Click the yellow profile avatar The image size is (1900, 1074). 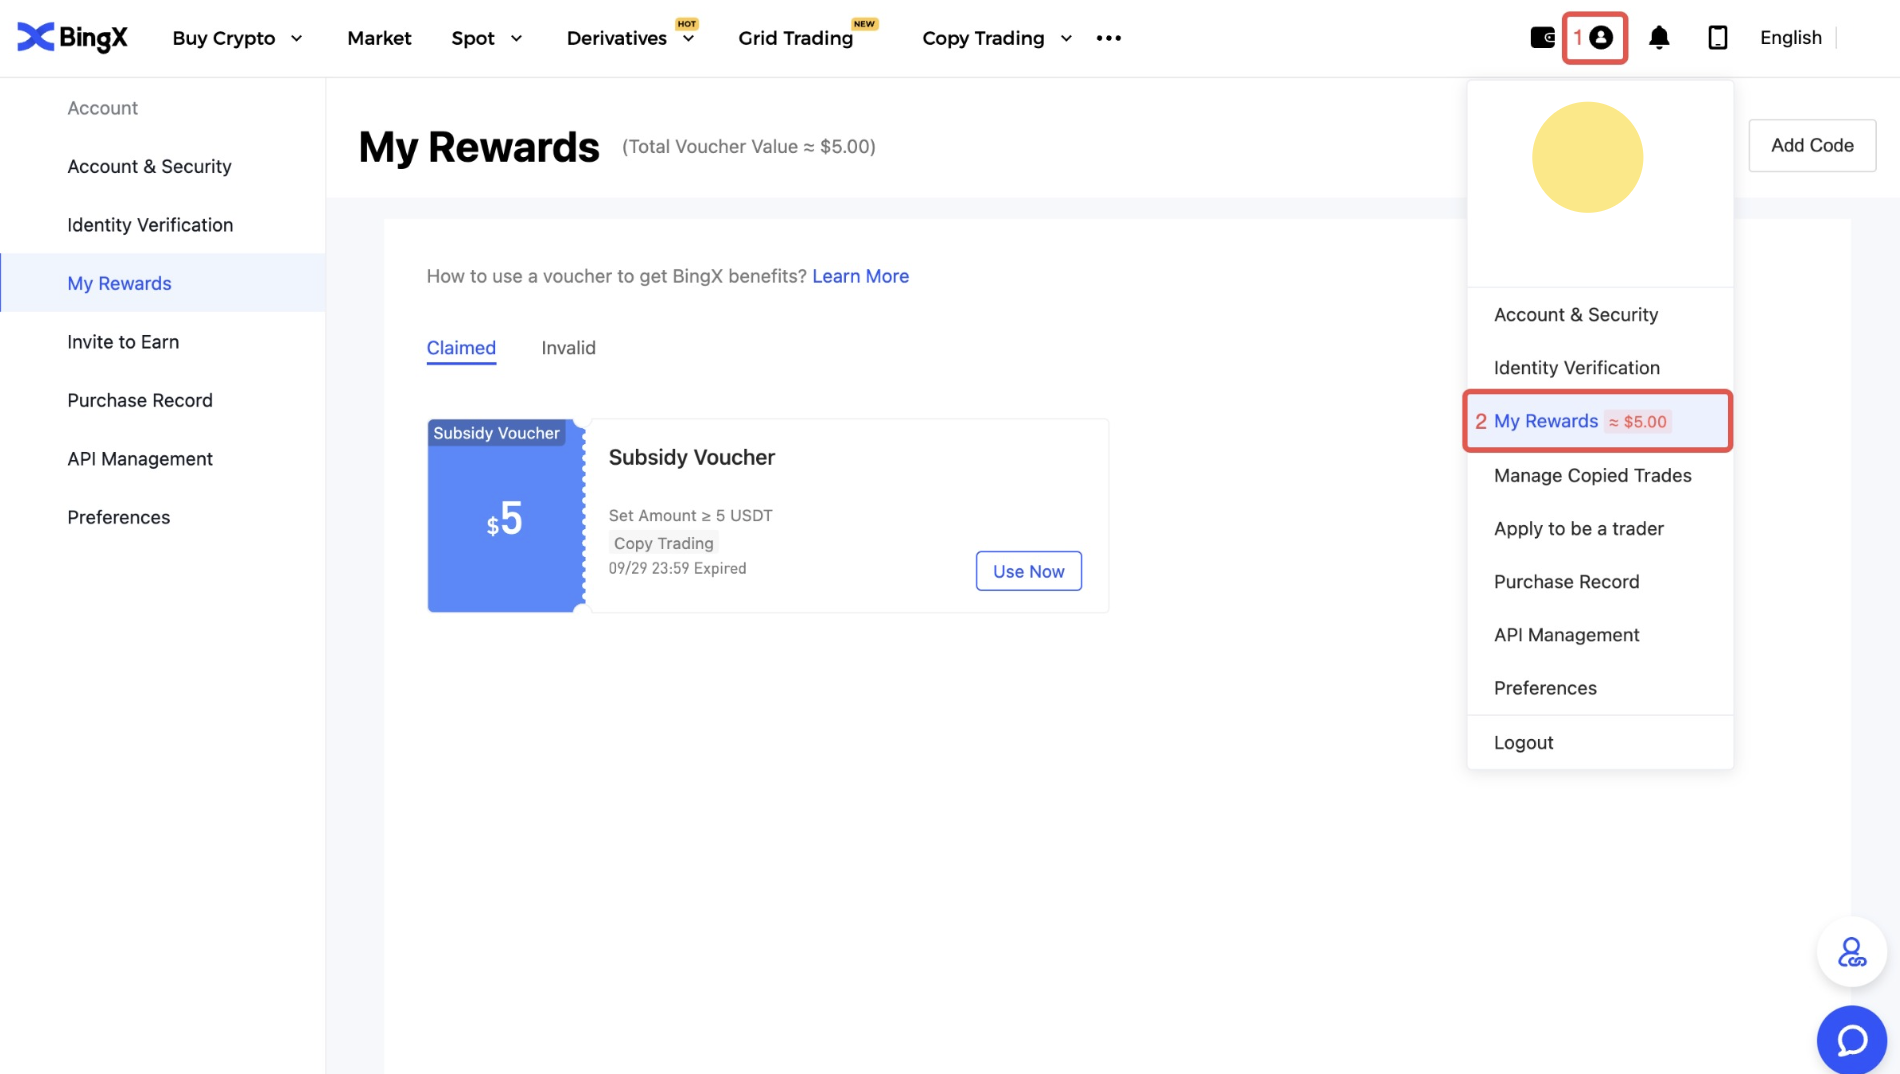point(1587,157)
